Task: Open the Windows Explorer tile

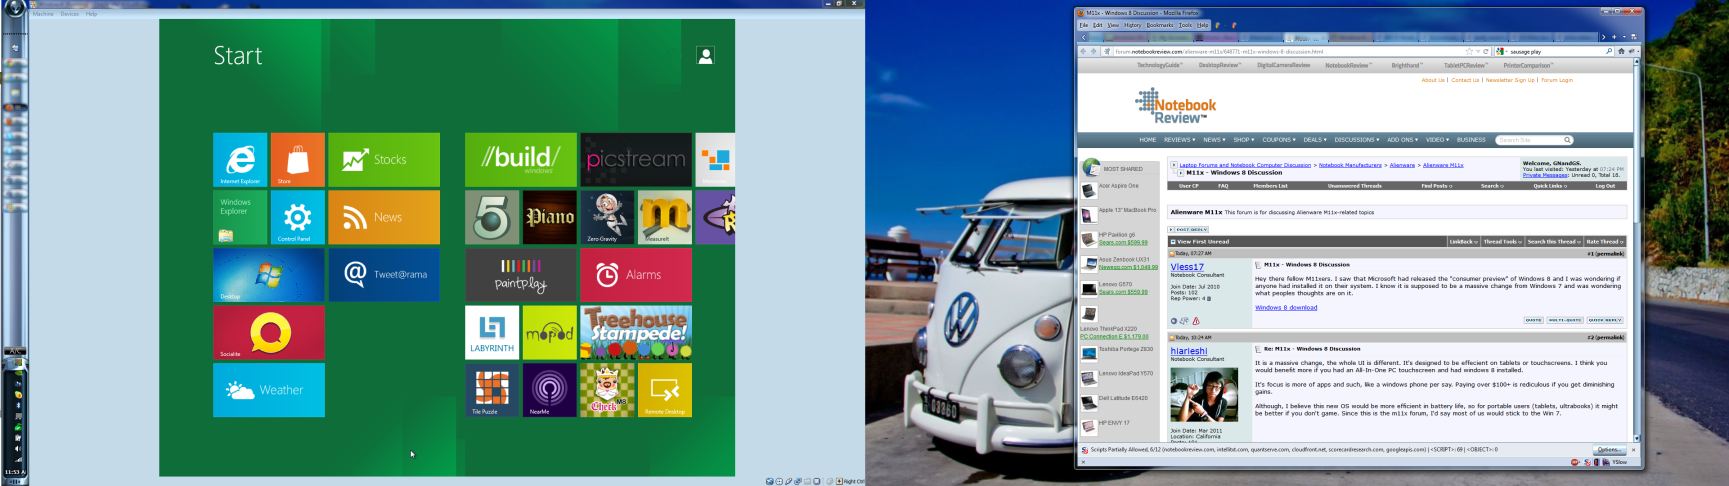Action: coord(240,218)
